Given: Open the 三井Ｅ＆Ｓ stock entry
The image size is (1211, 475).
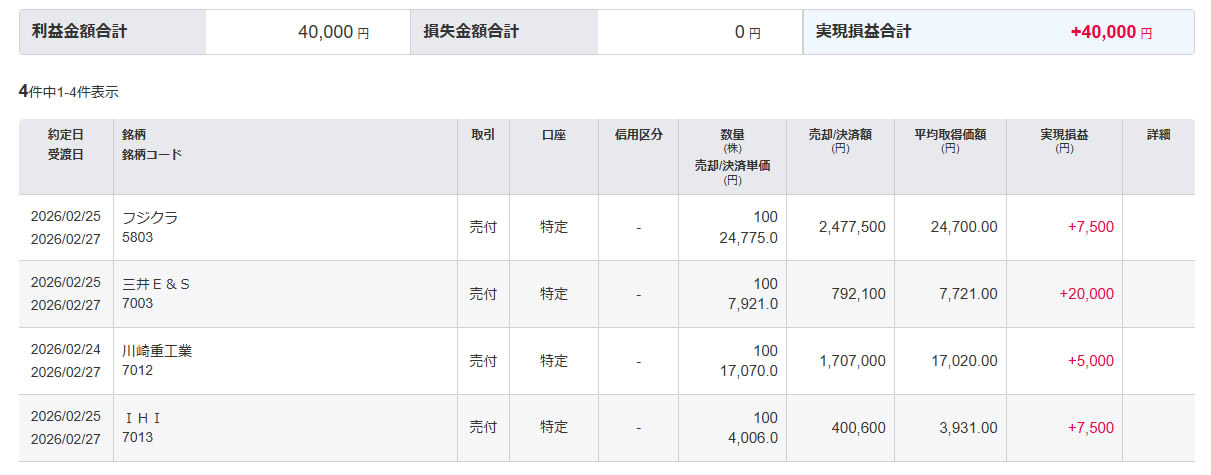Looking at the screenshot, I should click(x=156, y=284).
